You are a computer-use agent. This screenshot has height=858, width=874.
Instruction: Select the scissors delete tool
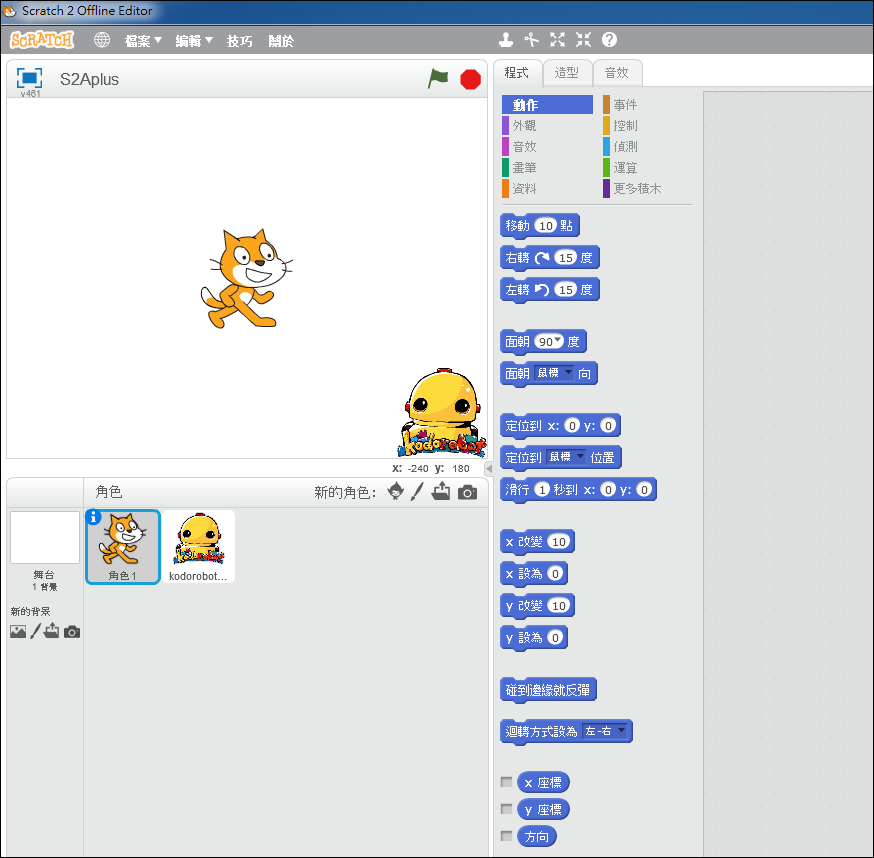click(531, 40)
